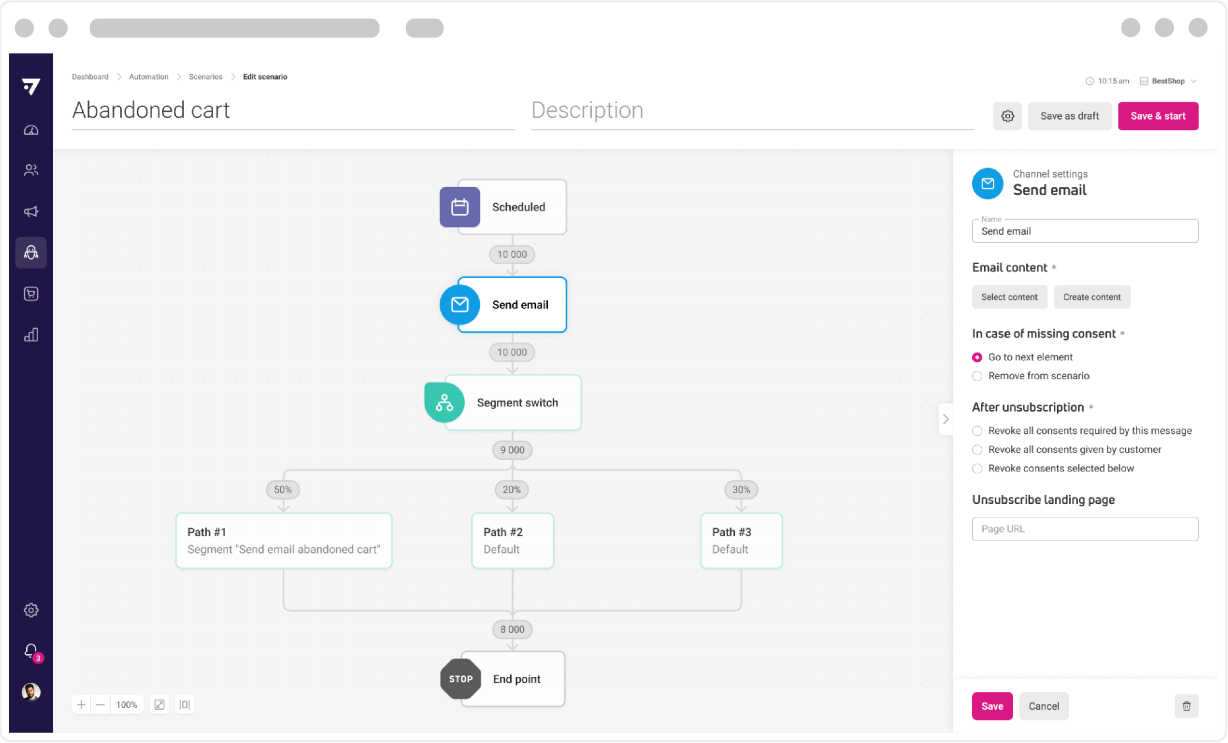Screen dimensions: 1228x743
Task: Click the "Select content" button
Action: pyautogui.click(x=1009, y=297)
